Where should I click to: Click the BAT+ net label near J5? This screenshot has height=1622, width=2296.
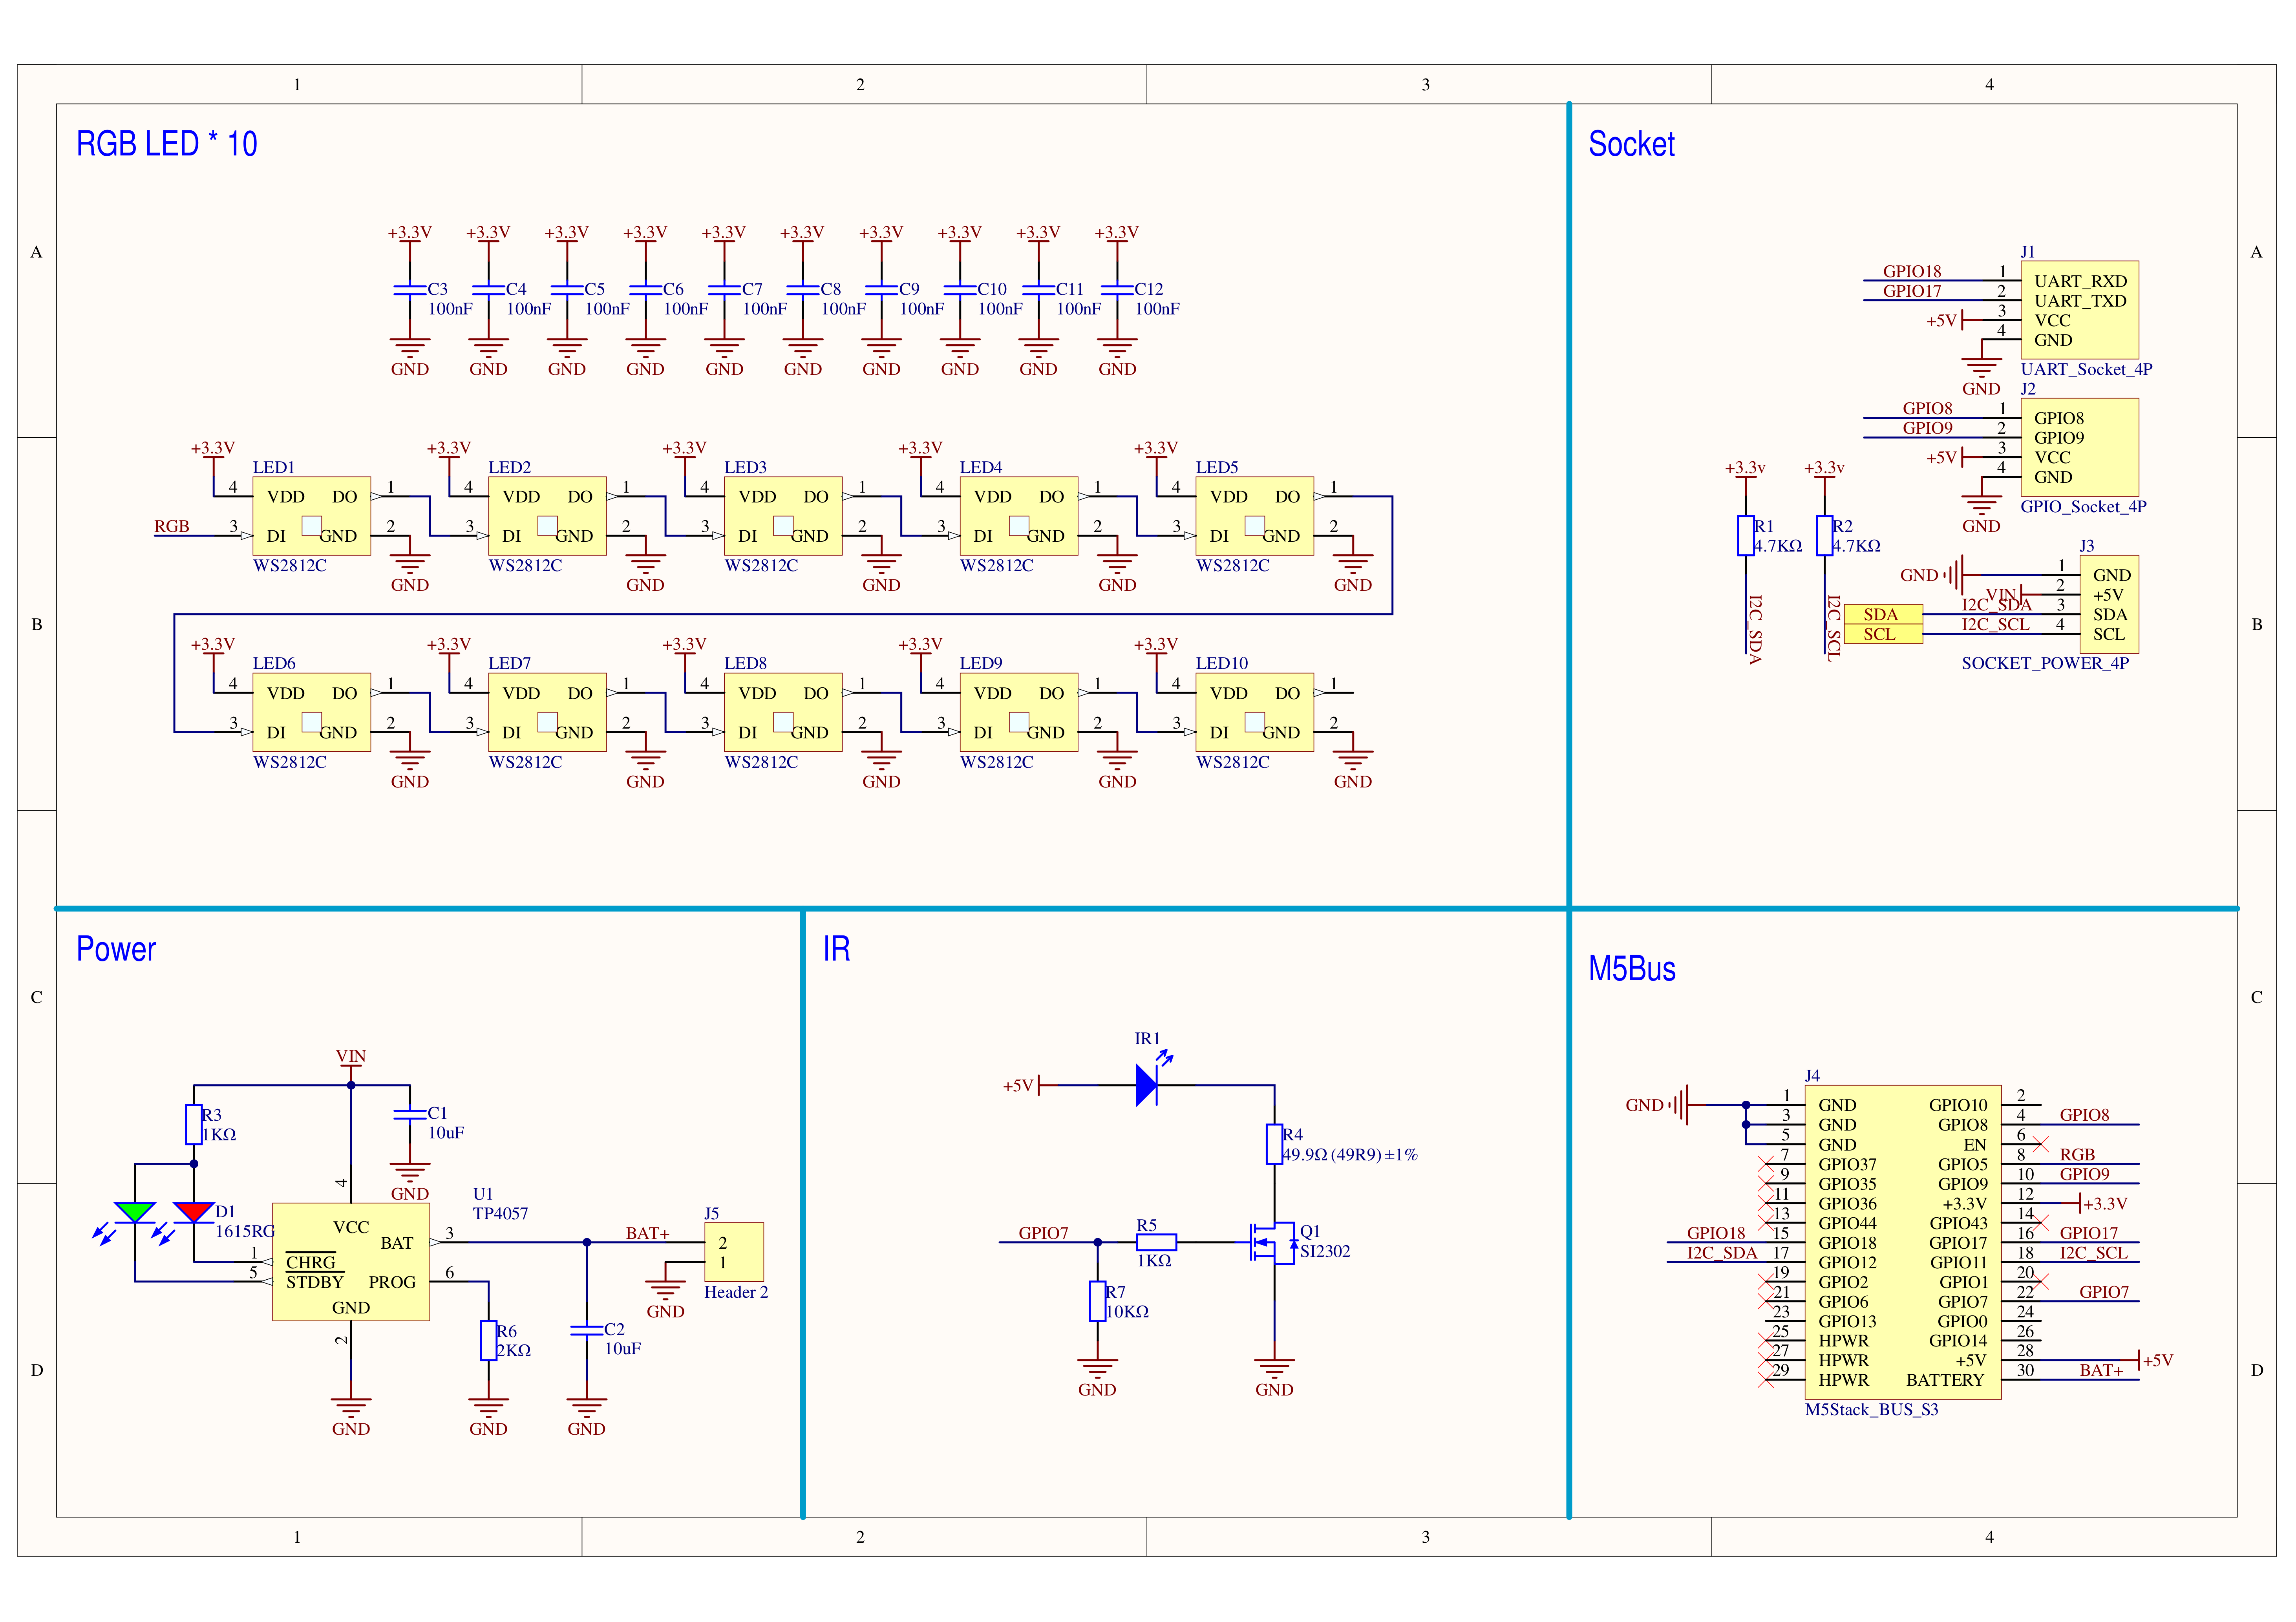647,1233
